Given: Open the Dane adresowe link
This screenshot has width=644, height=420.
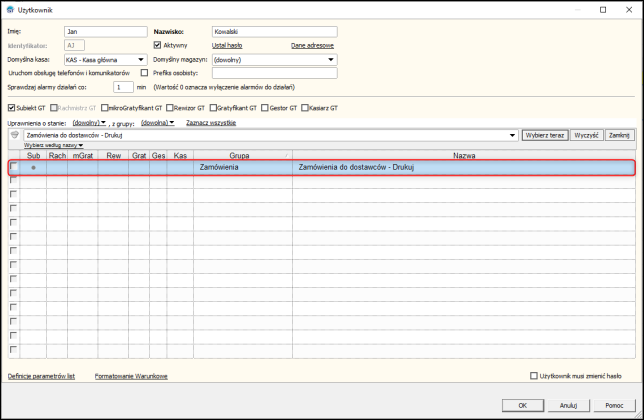Looking at the screenshot, I should tap(312, 45).
